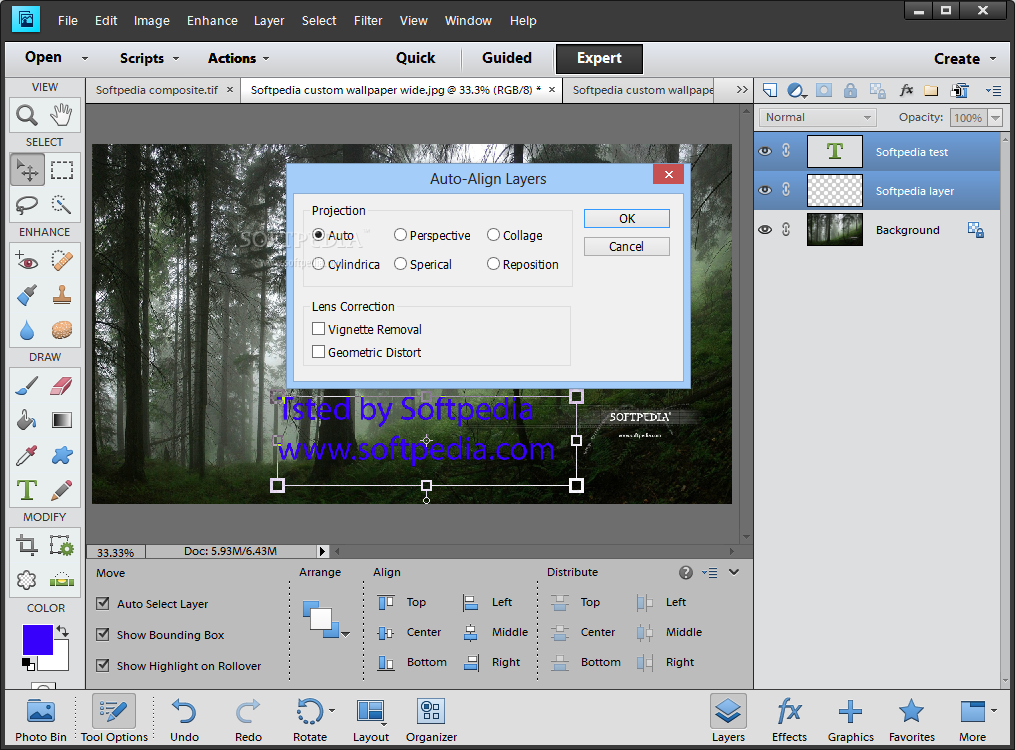1015x750 pixels.
Task: Select the Crop tool
Action: [x=27, y=546]
